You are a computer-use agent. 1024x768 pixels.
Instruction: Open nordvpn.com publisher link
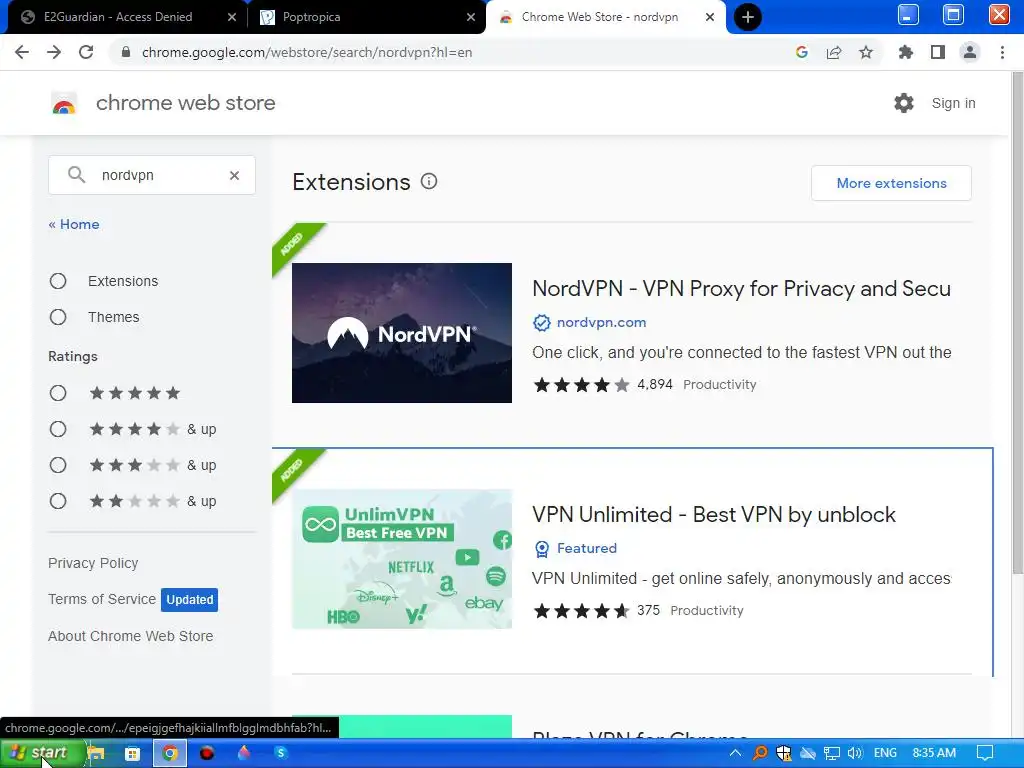click(x=601, y=322)
